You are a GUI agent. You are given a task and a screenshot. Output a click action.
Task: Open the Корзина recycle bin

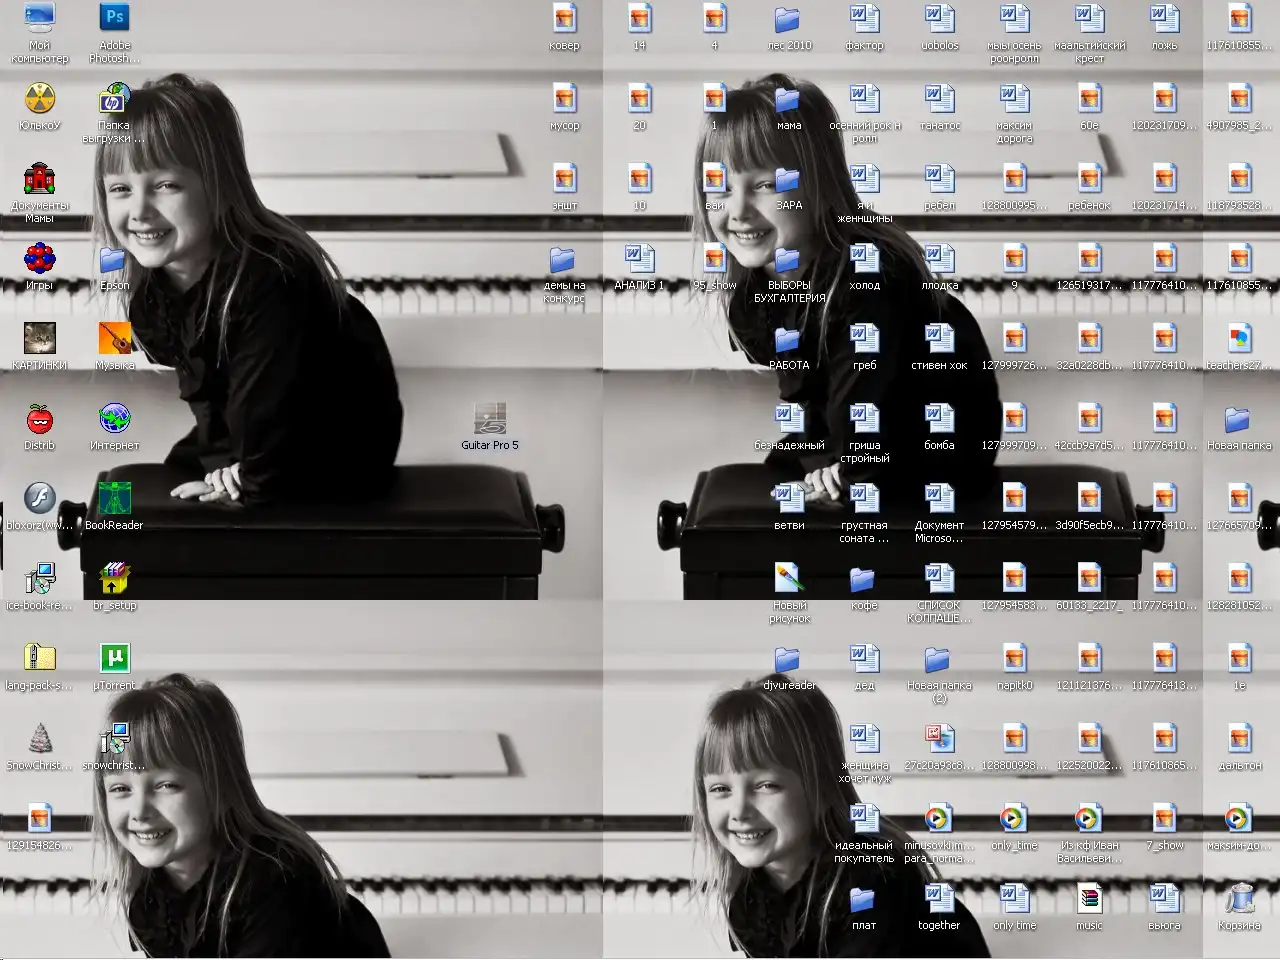tap(1240, 899)
